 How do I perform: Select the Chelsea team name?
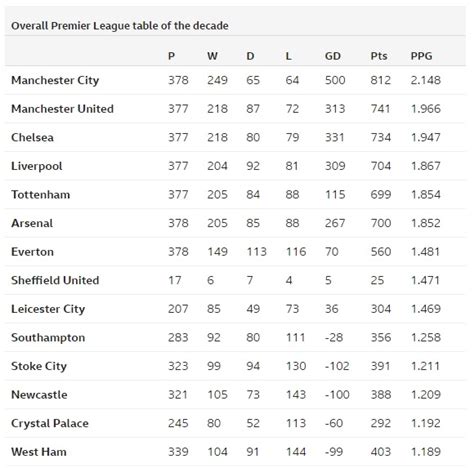pyautogui.click(x=32, y=137)
